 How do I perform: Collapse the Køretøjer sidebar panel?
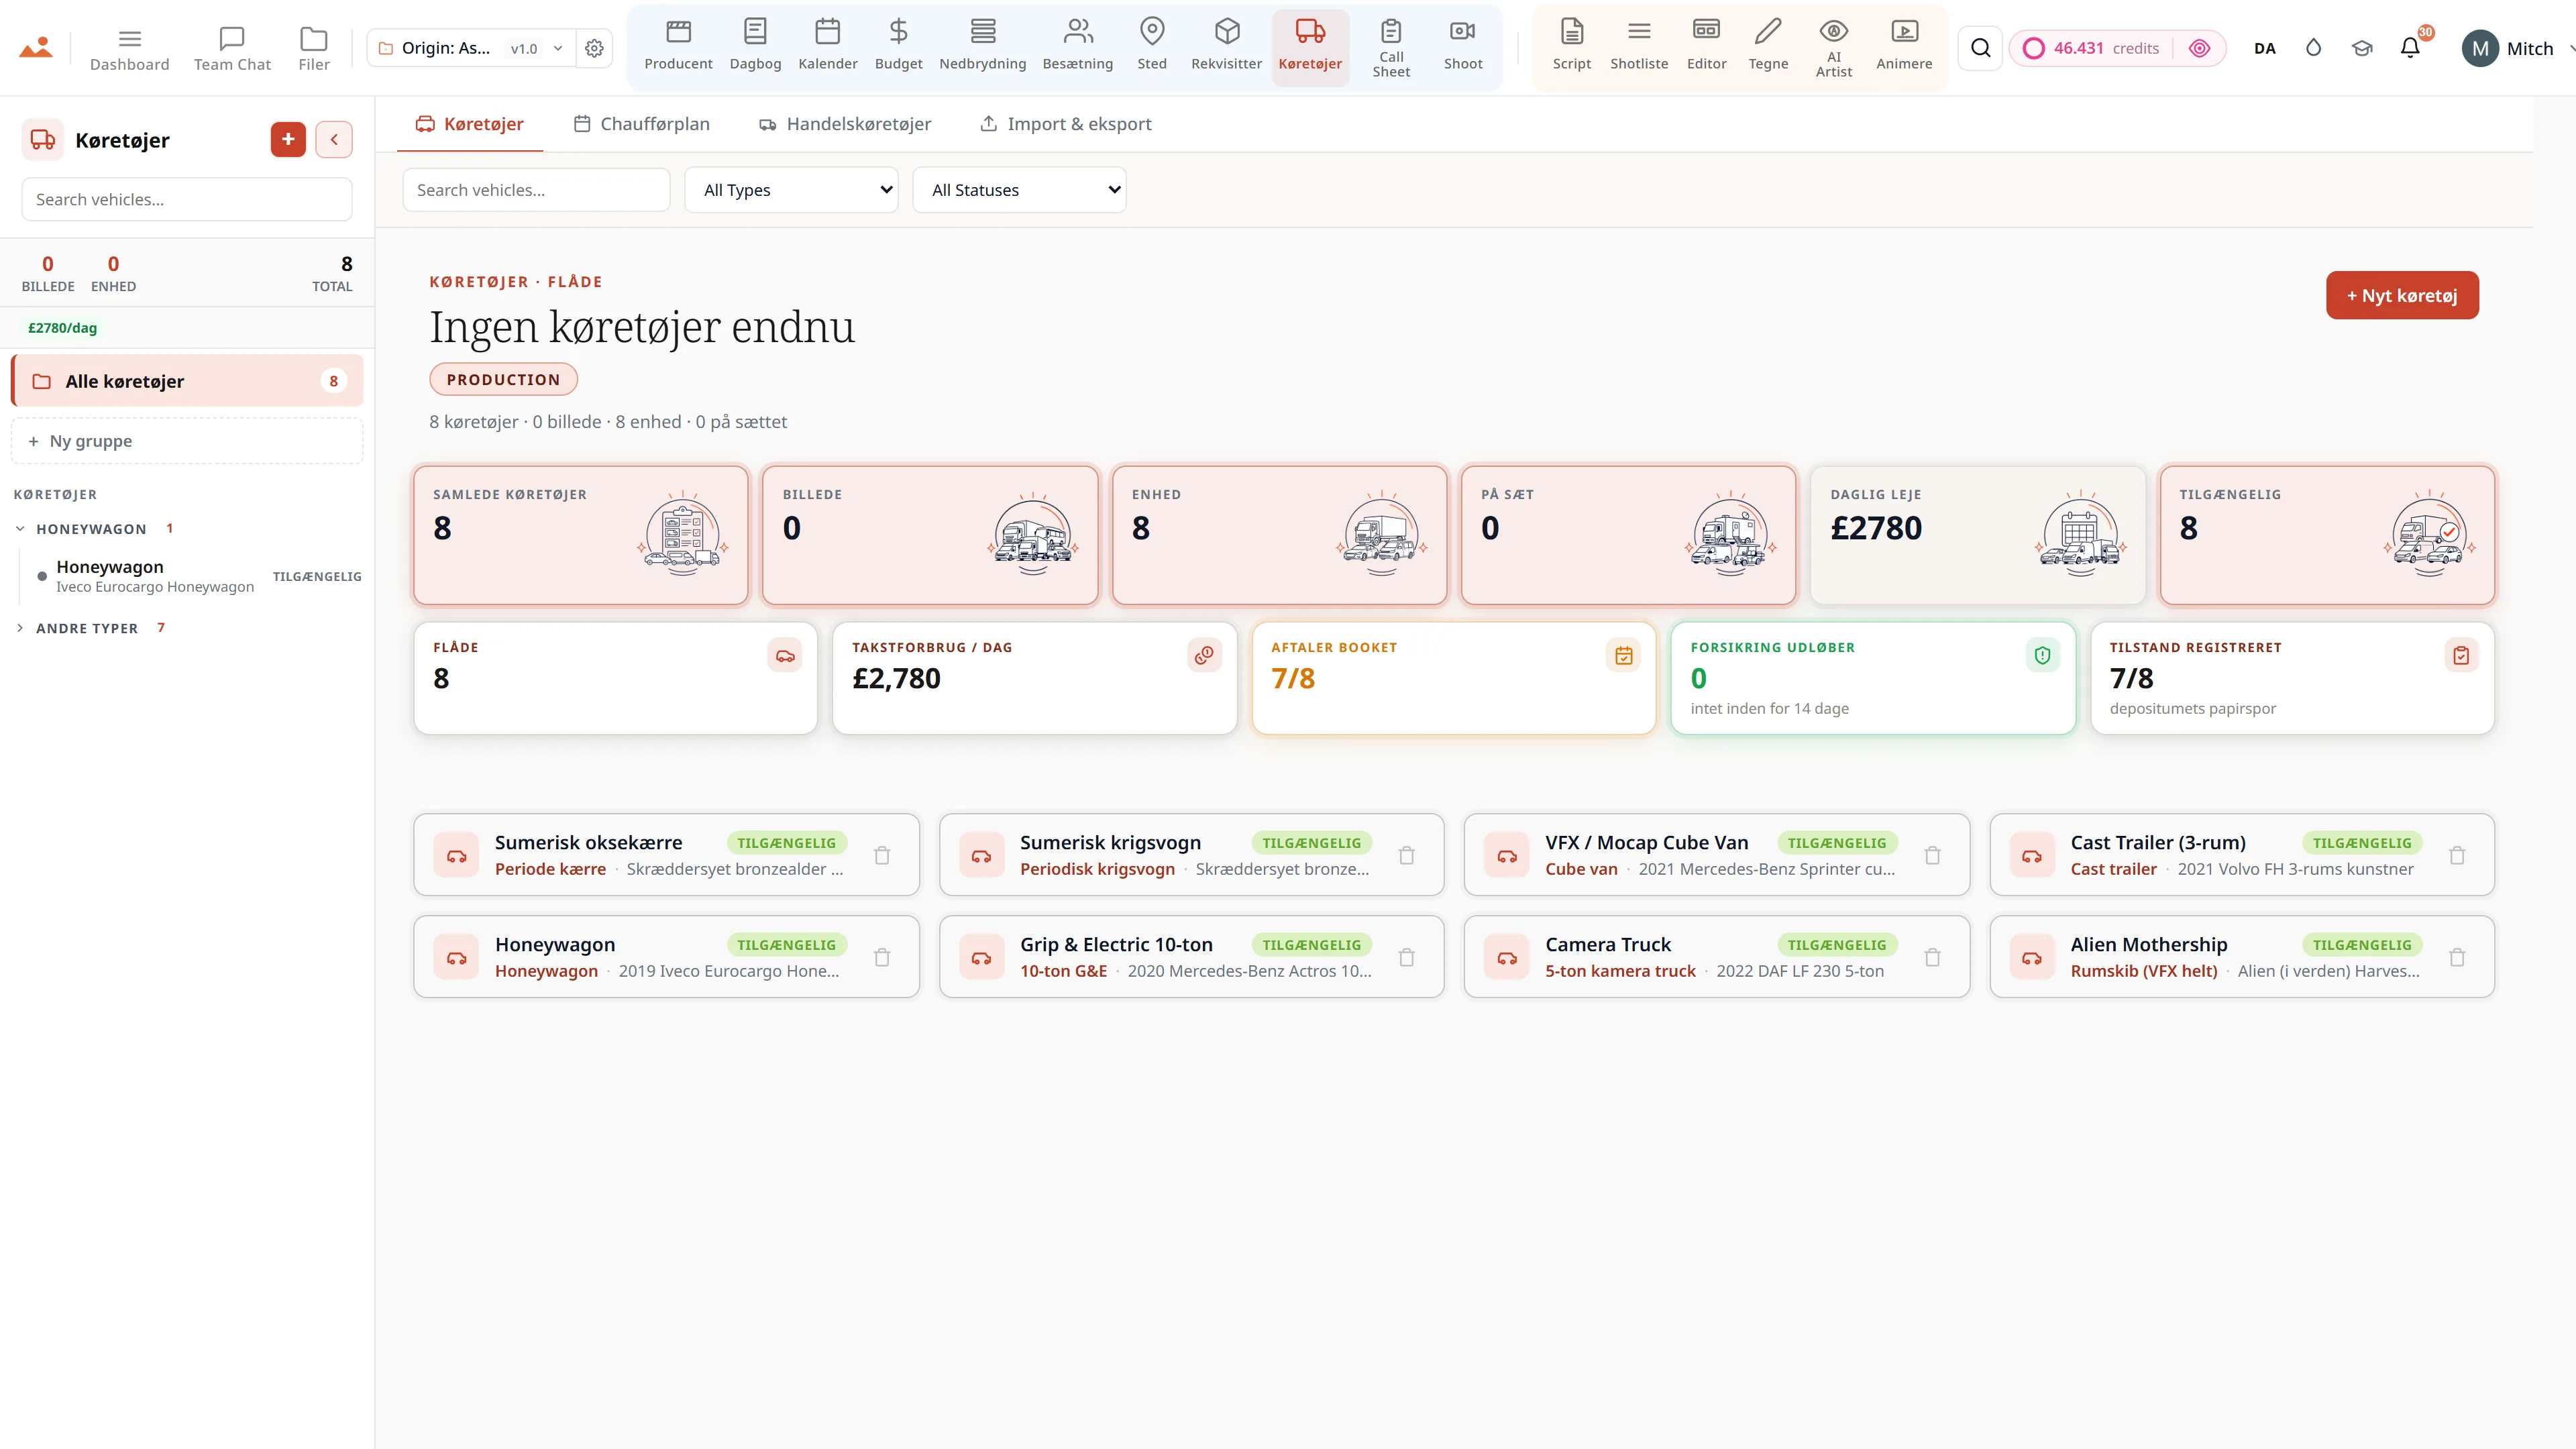[x=334, y=139]
